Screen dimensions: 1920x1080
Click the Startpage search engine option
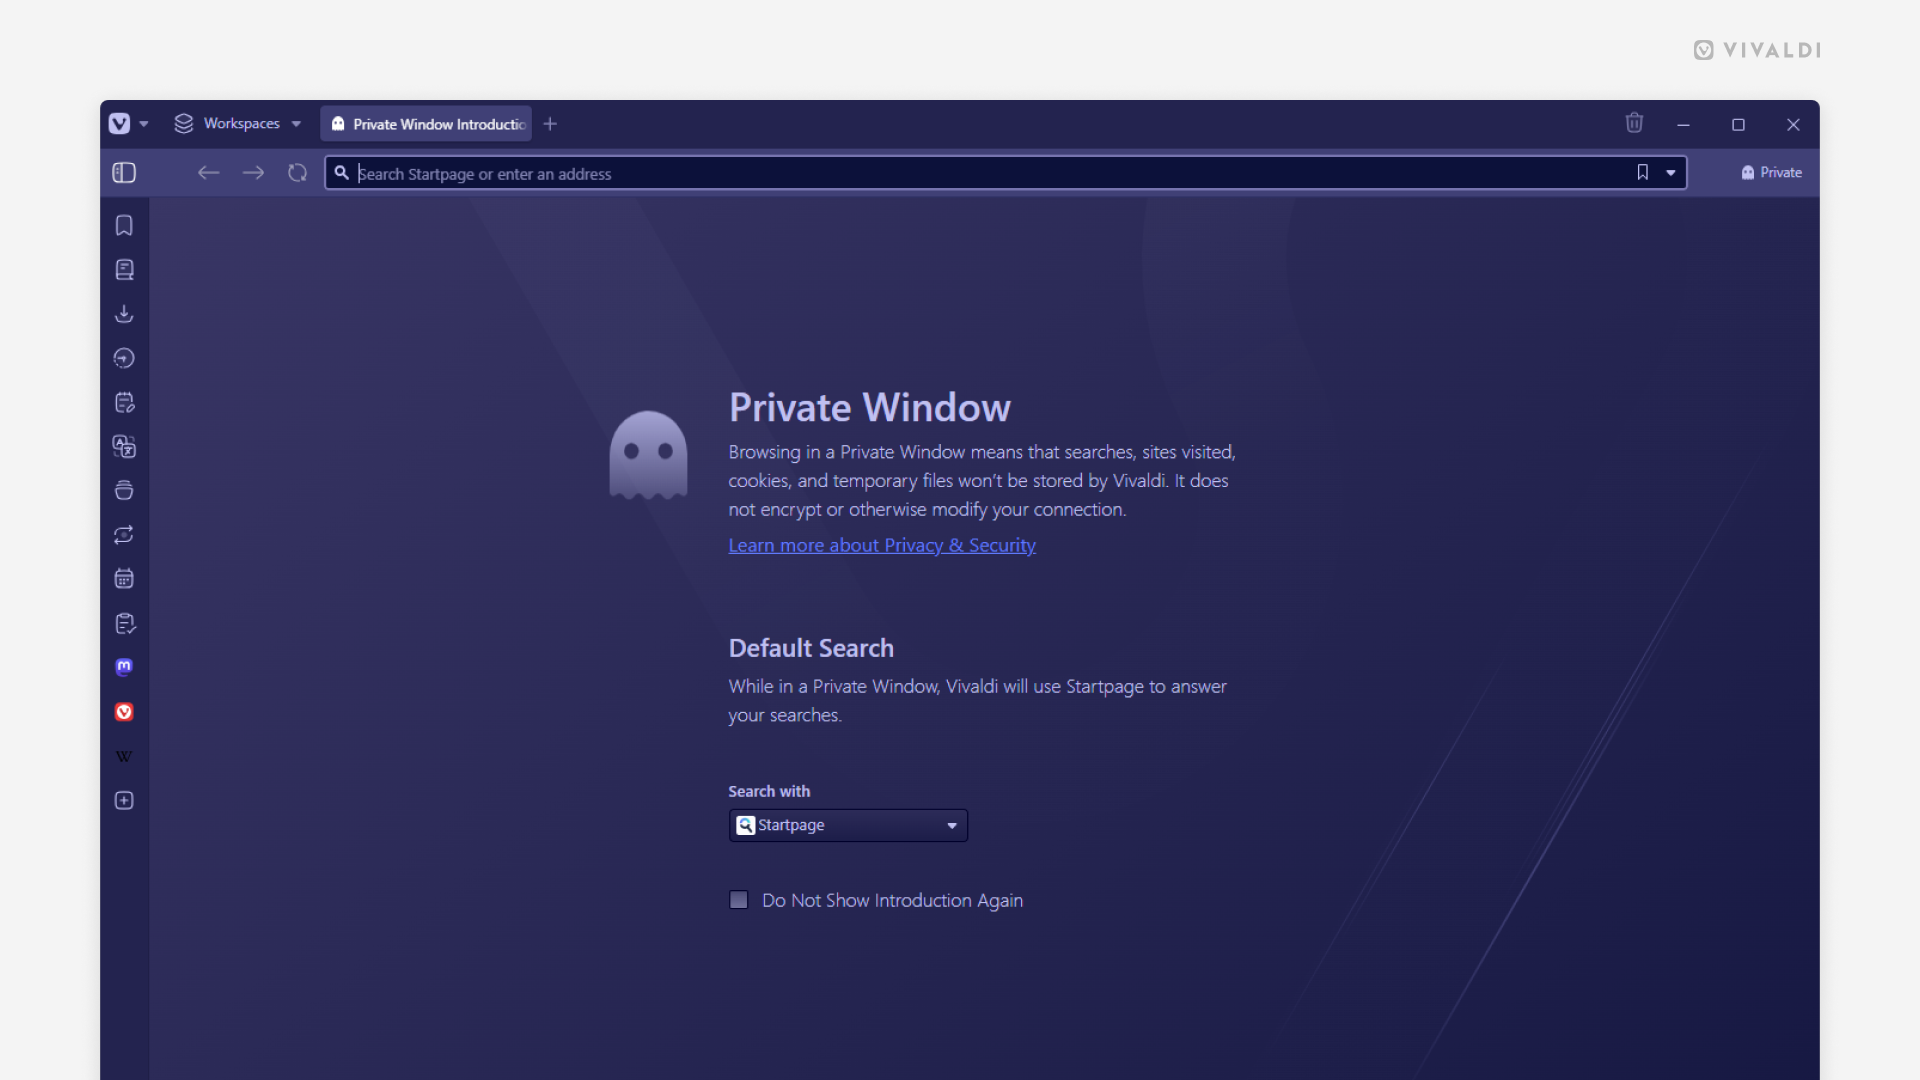pos(845,824)
